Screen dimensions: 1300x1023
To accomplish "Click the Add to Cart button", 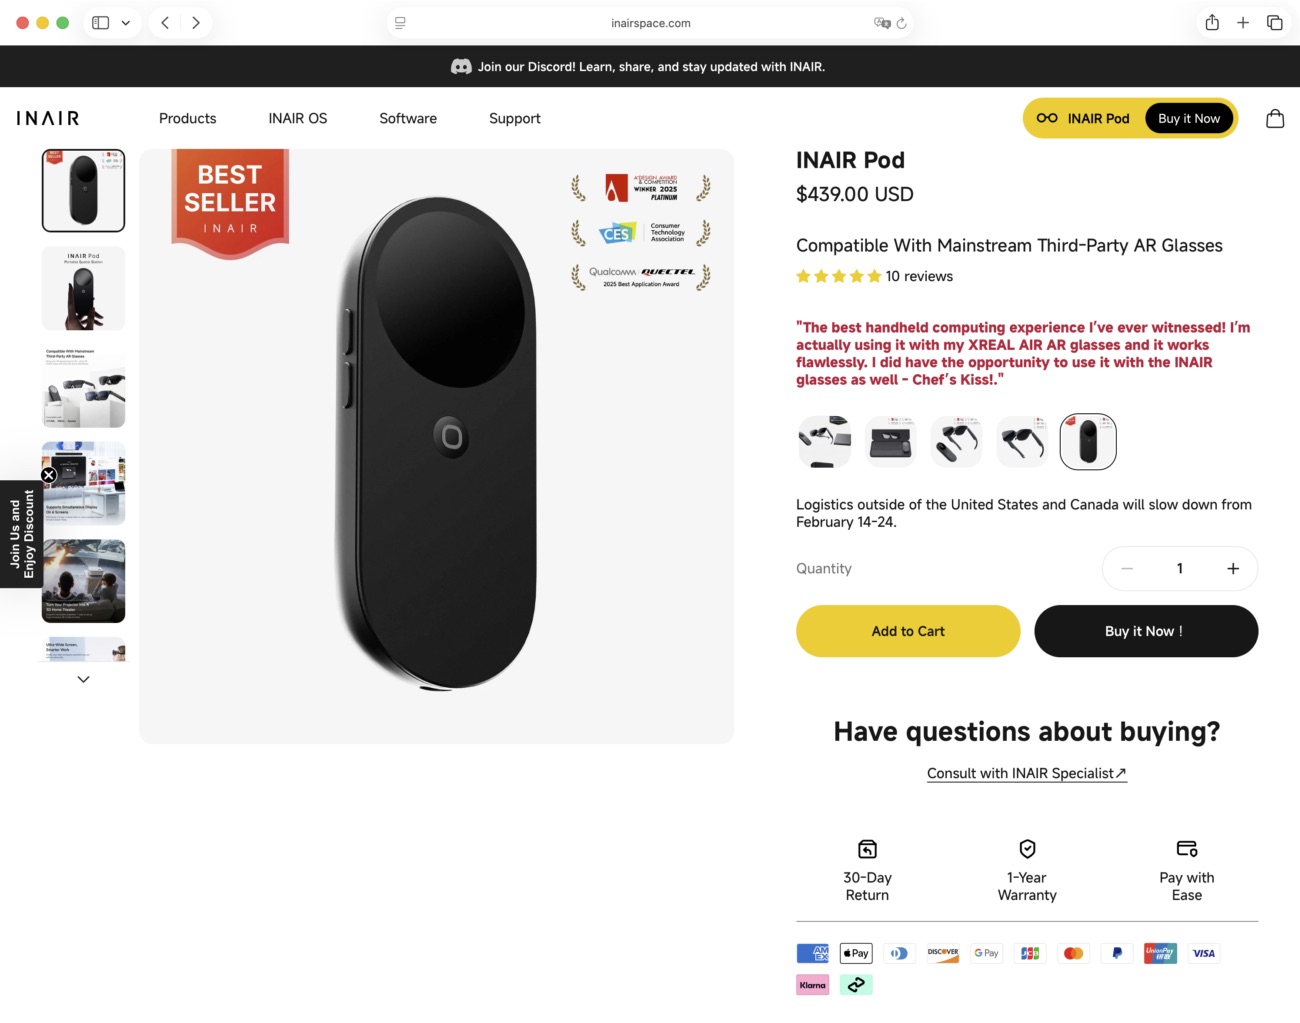I will pyautogui.click(x=908, y=631).
